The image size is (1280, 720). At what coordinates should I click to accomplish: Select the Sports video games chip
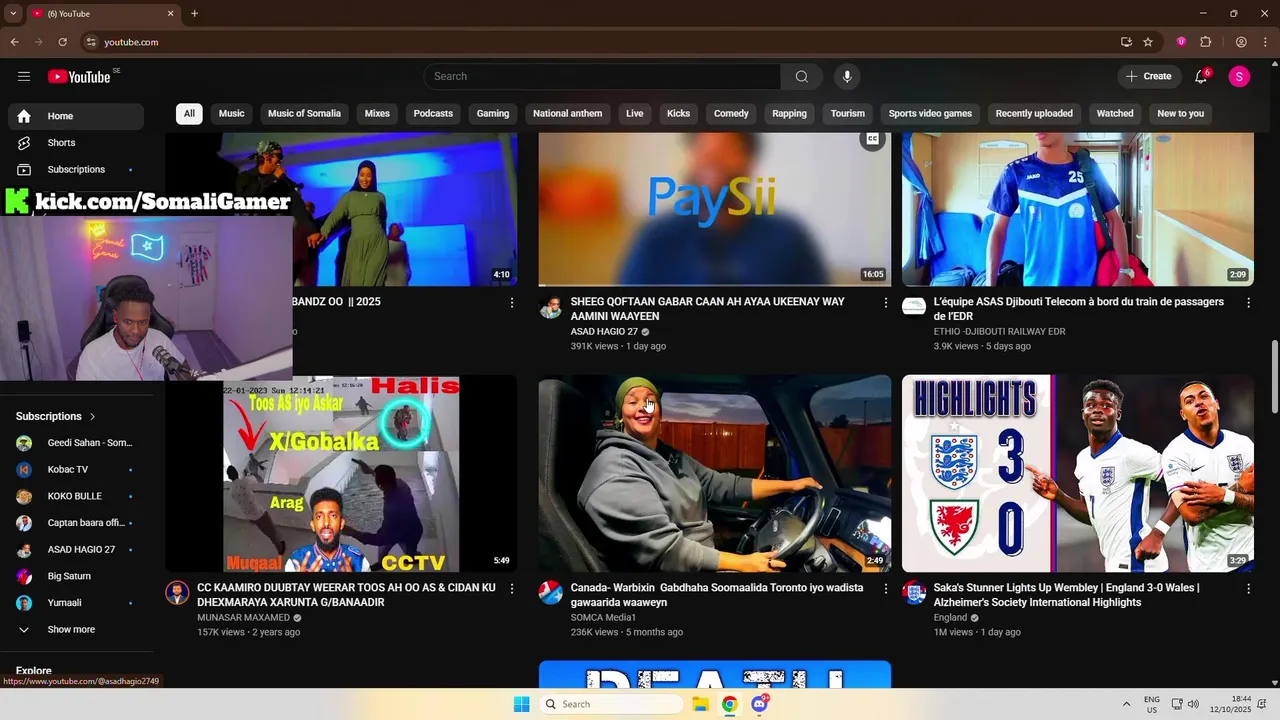pos(930,114)
